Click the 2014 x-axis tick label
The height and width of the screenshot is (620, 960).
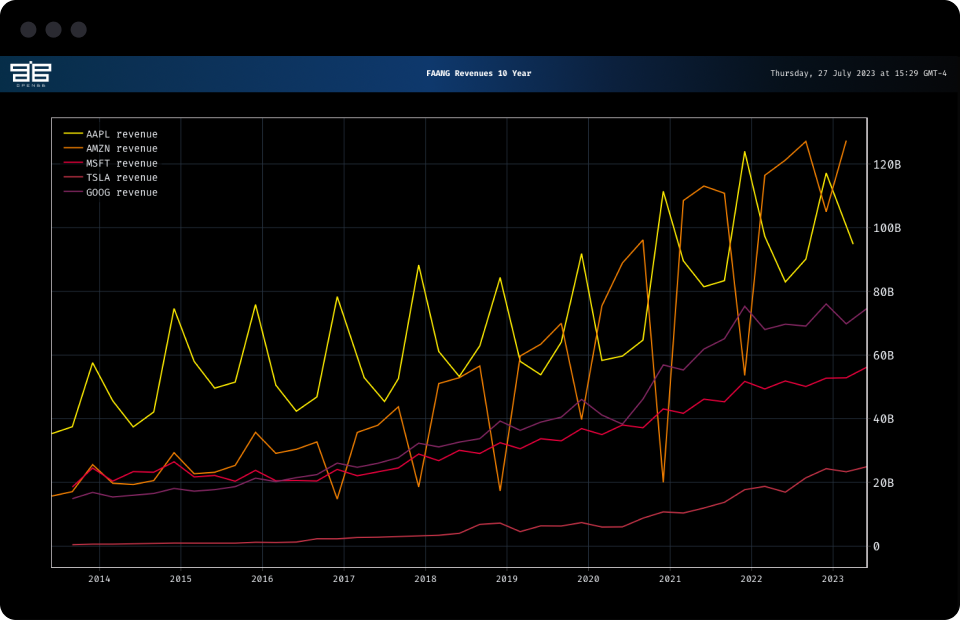[99, 579]
